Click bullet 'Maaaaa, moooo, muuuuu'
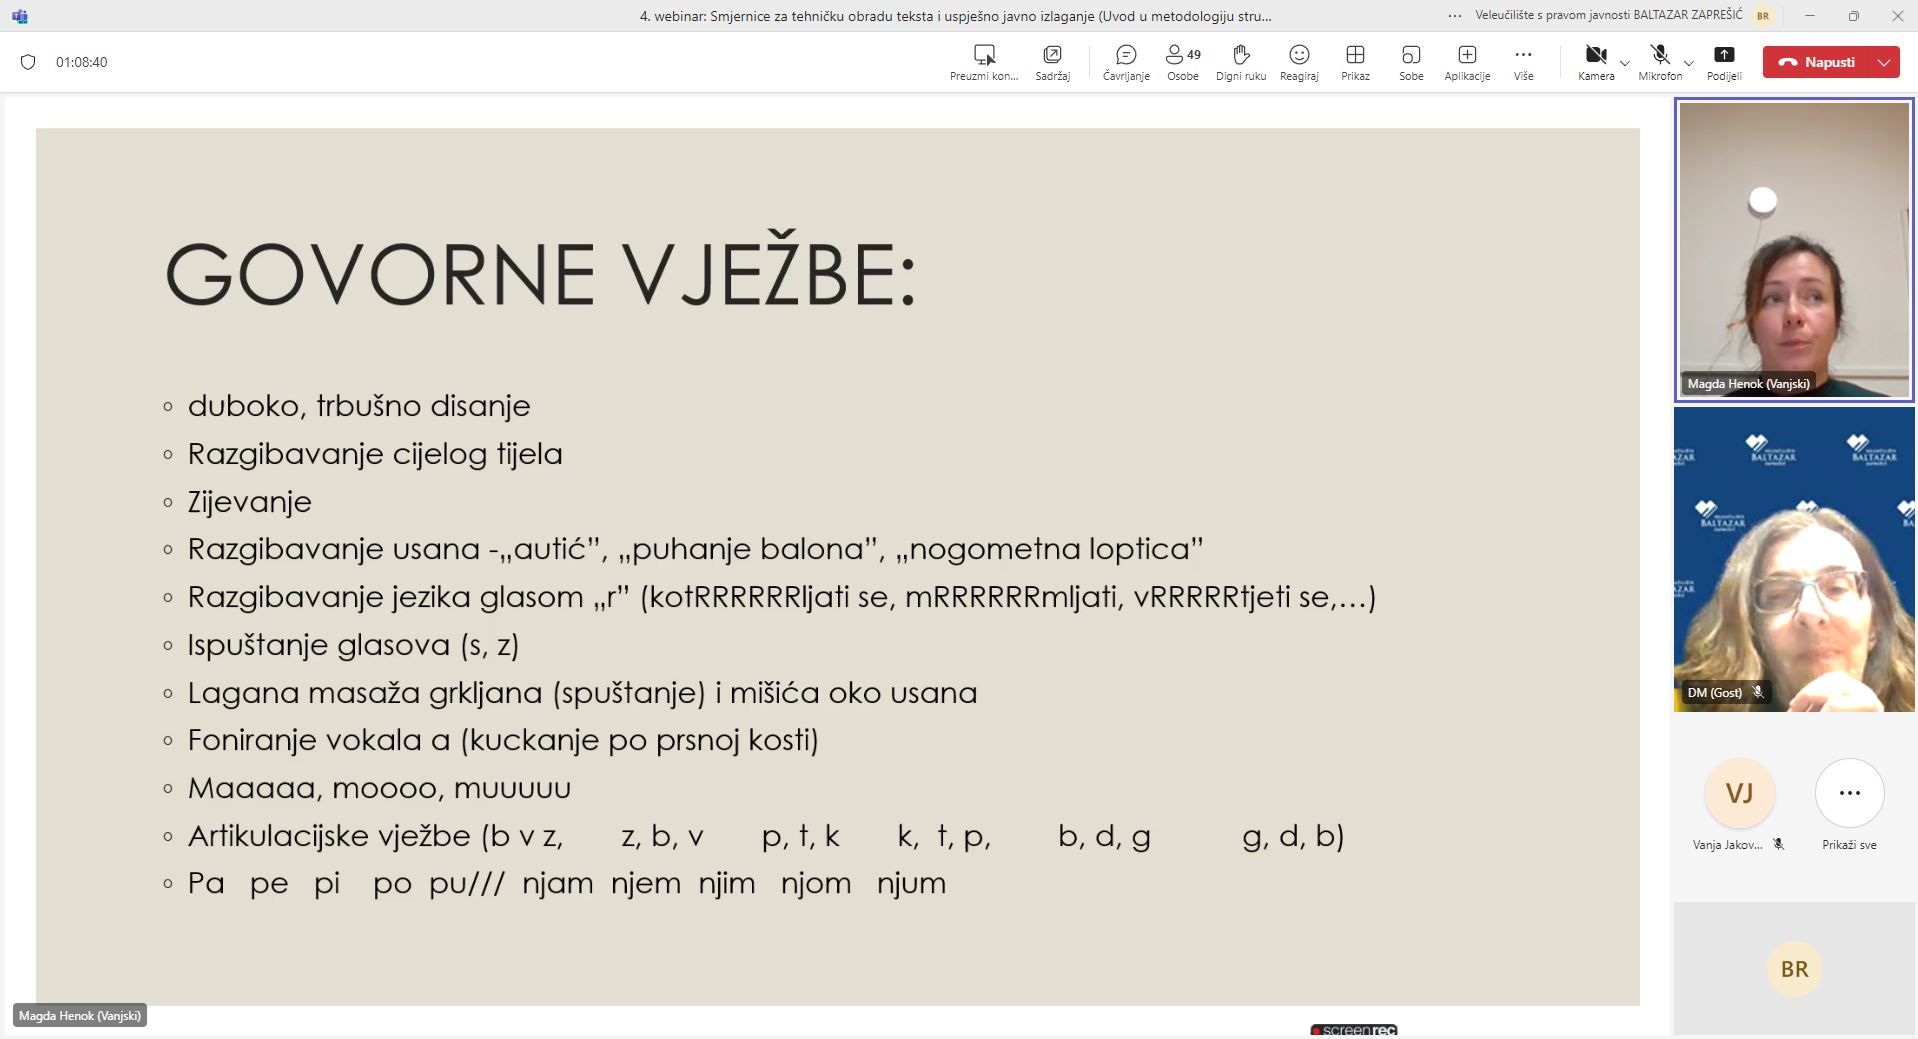 380,788
